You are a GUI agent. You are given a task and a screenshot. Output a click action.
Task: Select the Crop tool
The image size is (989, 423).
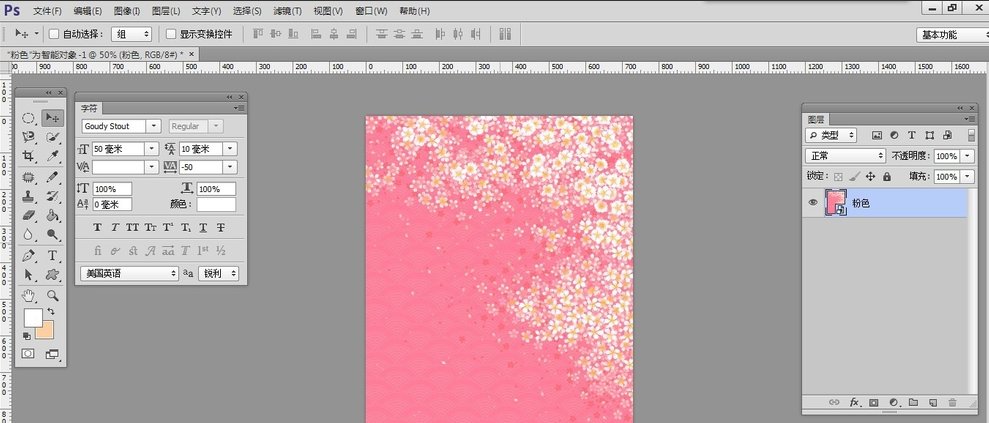point(28,156)
